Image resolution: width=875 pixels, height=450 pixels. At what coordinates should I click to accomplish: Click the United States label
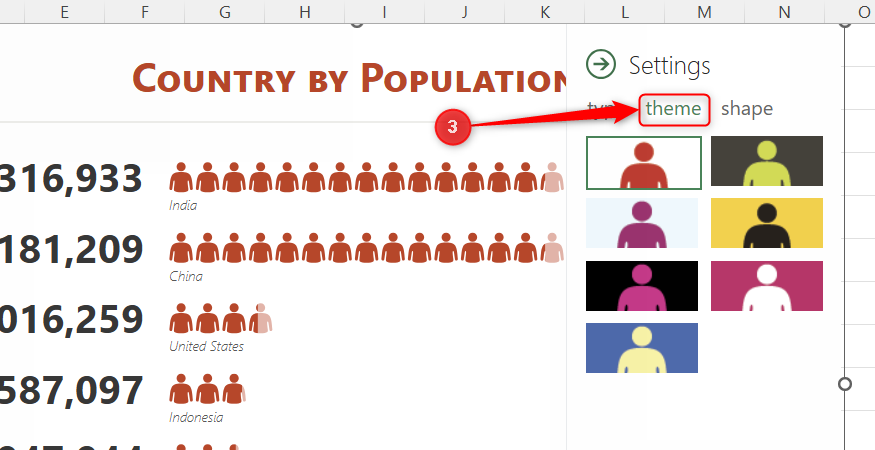pos(206,347)
